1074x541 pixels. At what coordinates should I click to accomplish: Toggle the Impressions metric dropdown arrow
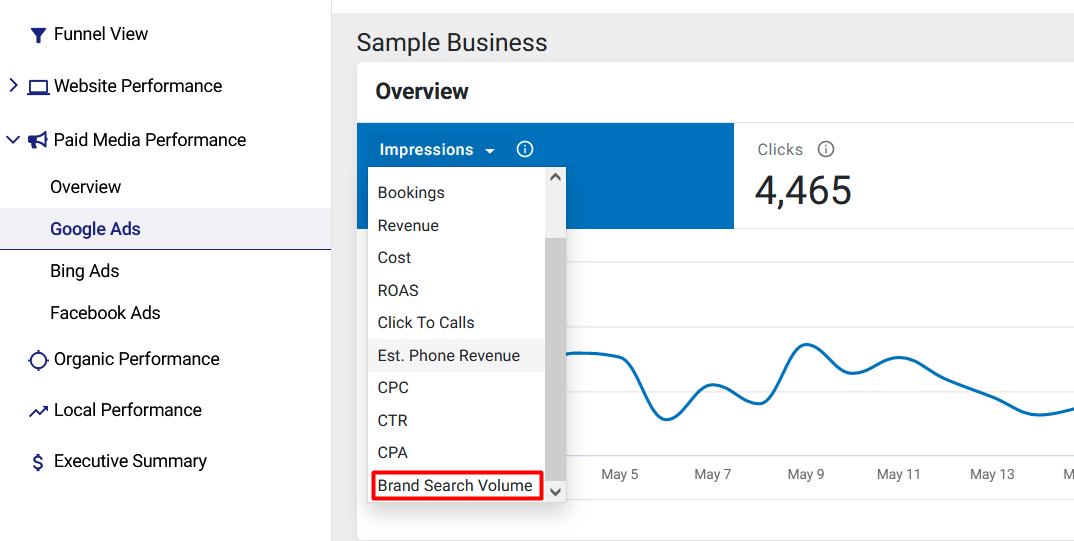click(x=489, y=151)
